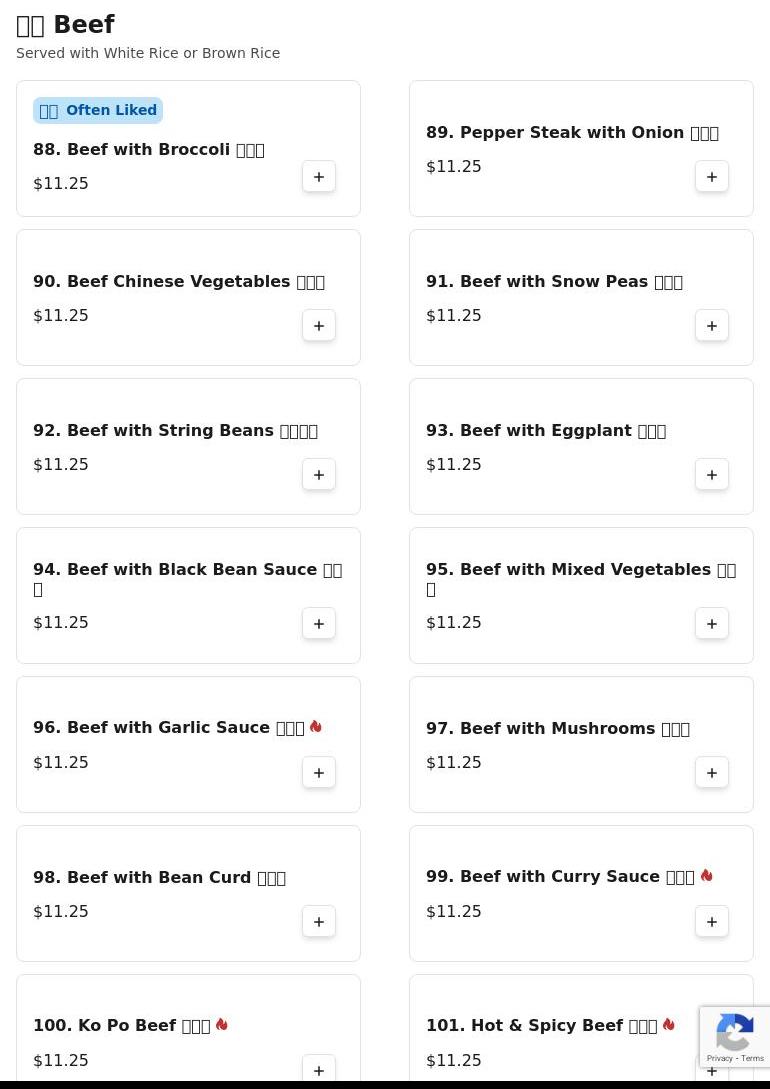Click plus for Beef with String Beans

point(319,474)
